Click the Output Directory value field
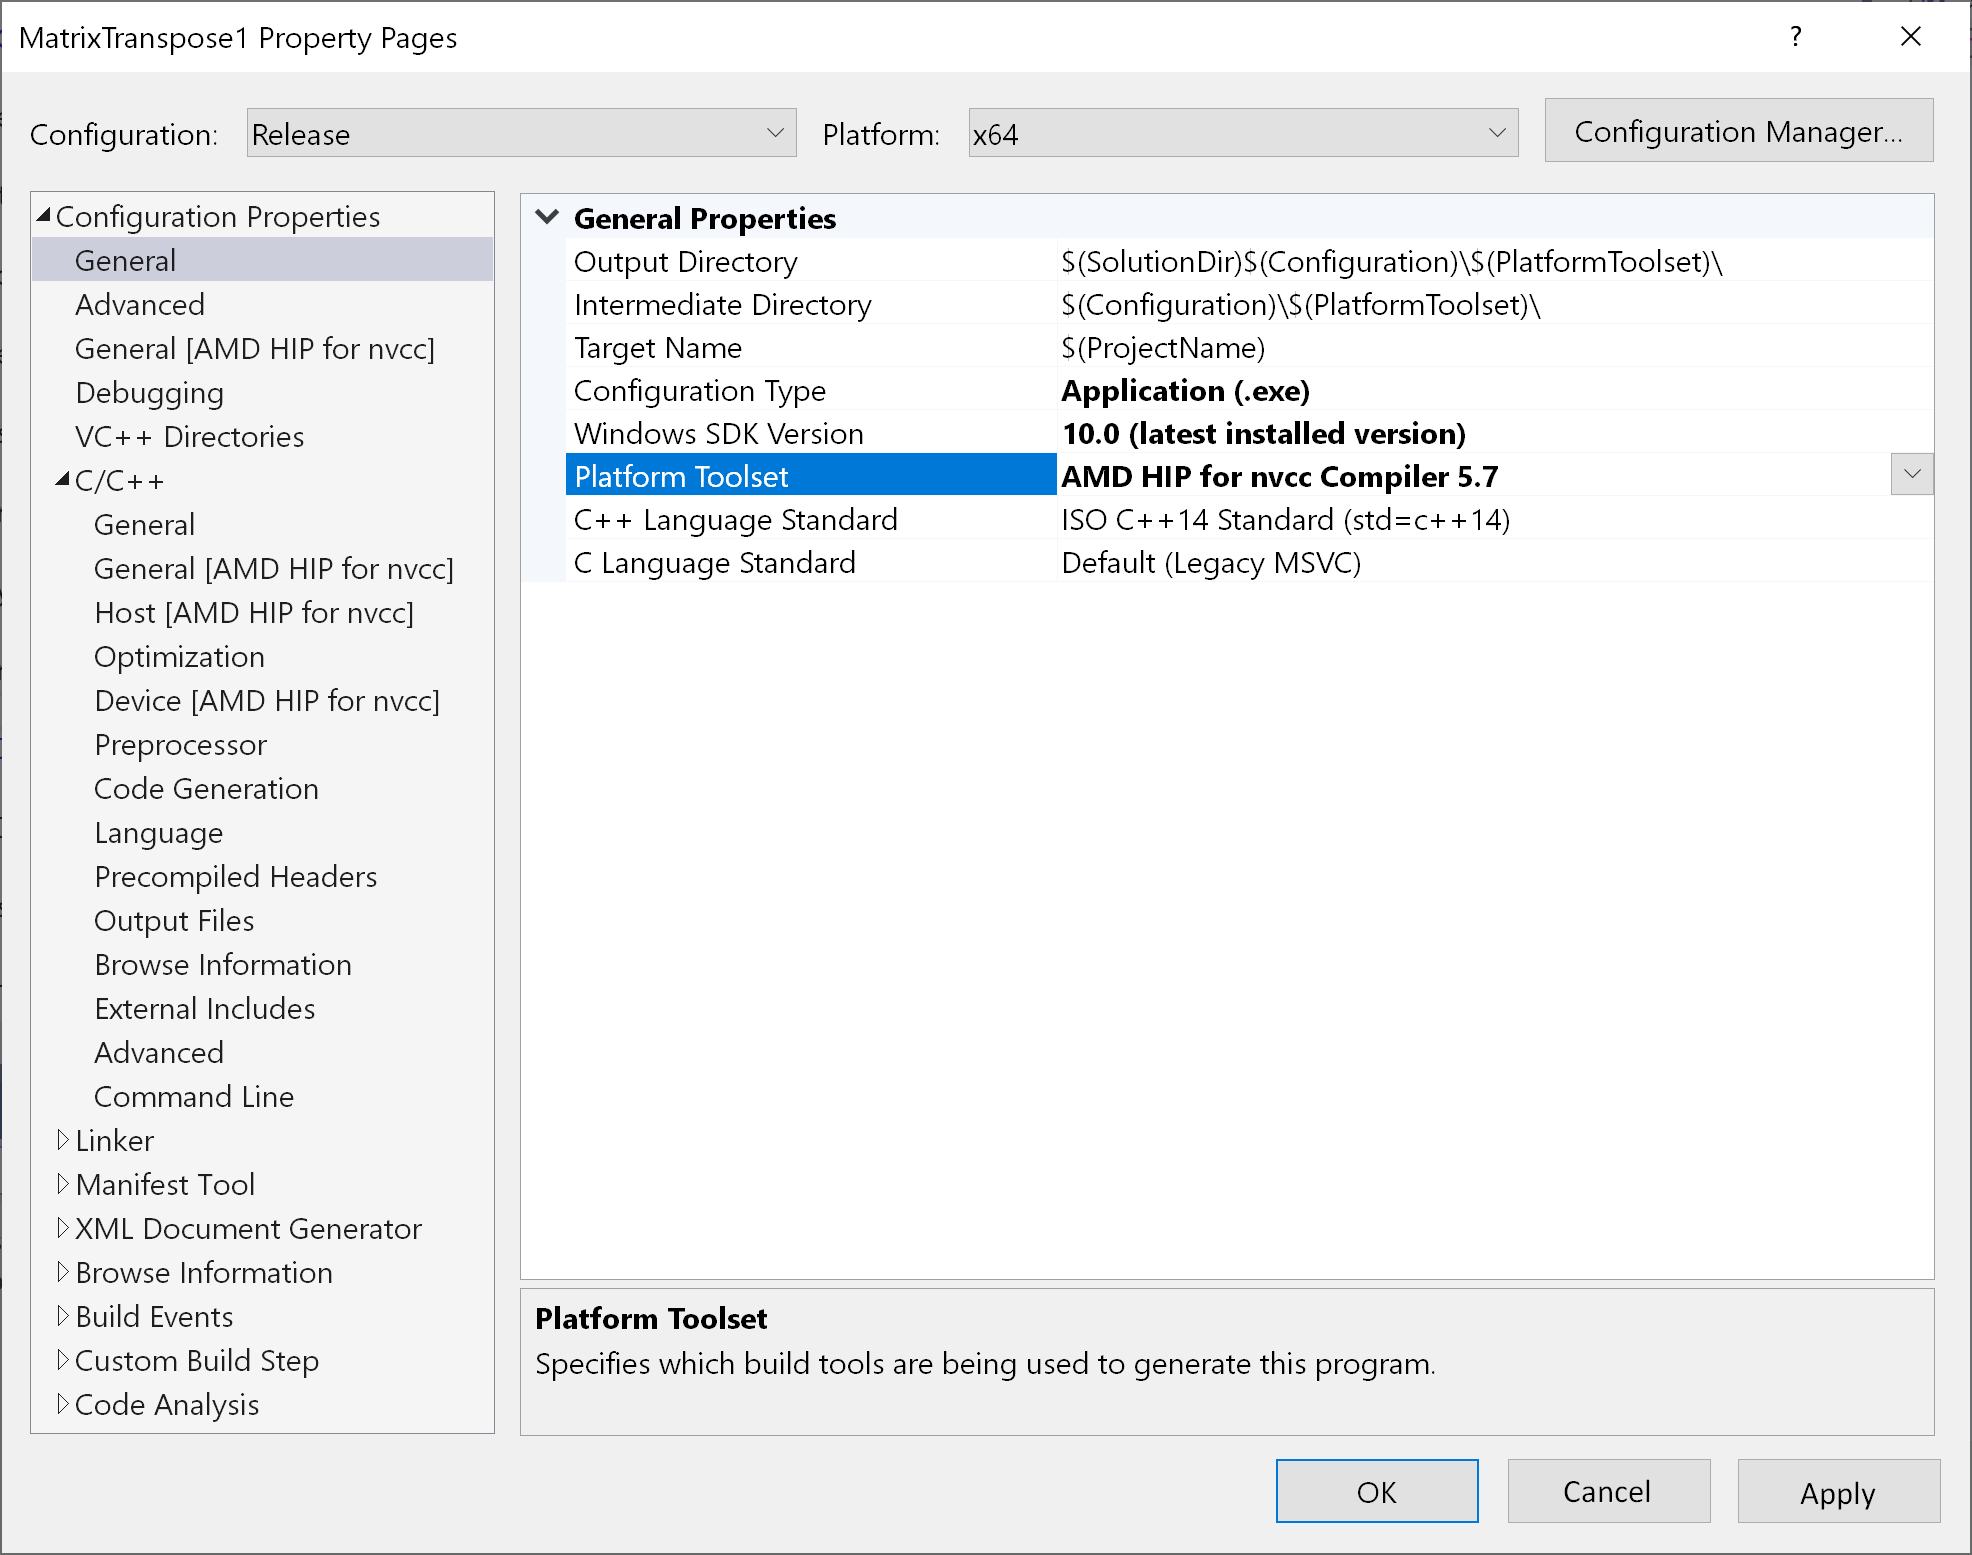The image size is (1972, 1555). tap(1390, 262)
